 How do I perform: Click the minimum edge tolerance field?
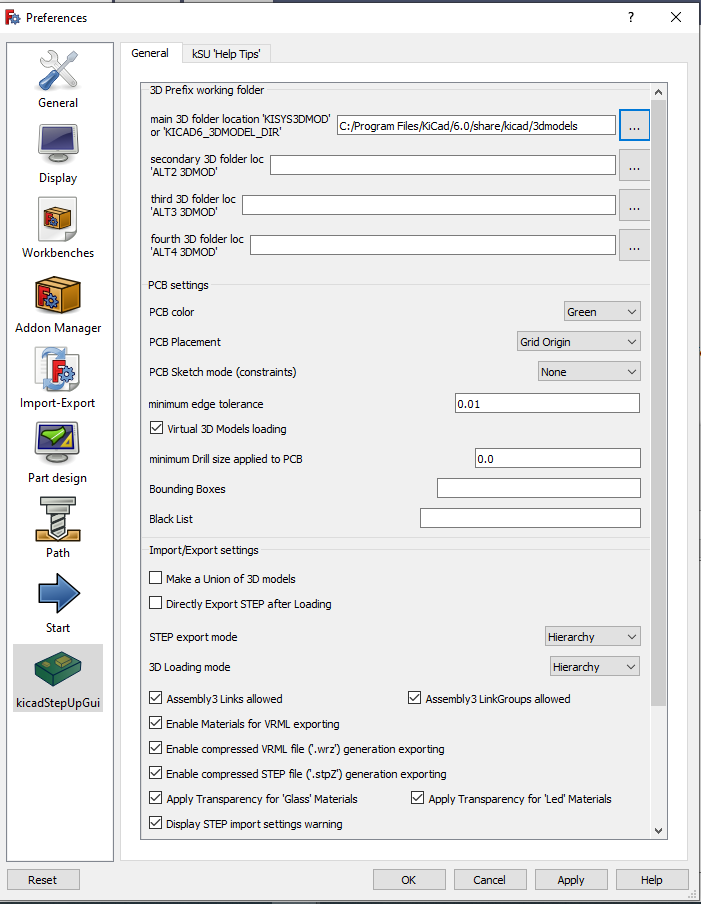547,403
